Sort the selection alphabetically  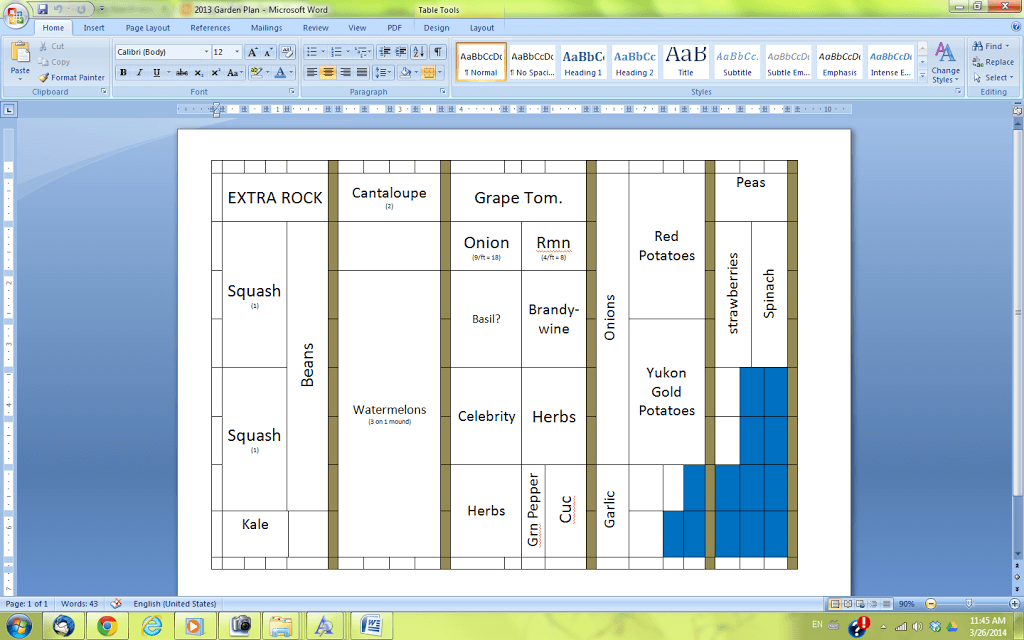(x=419, y=52)
